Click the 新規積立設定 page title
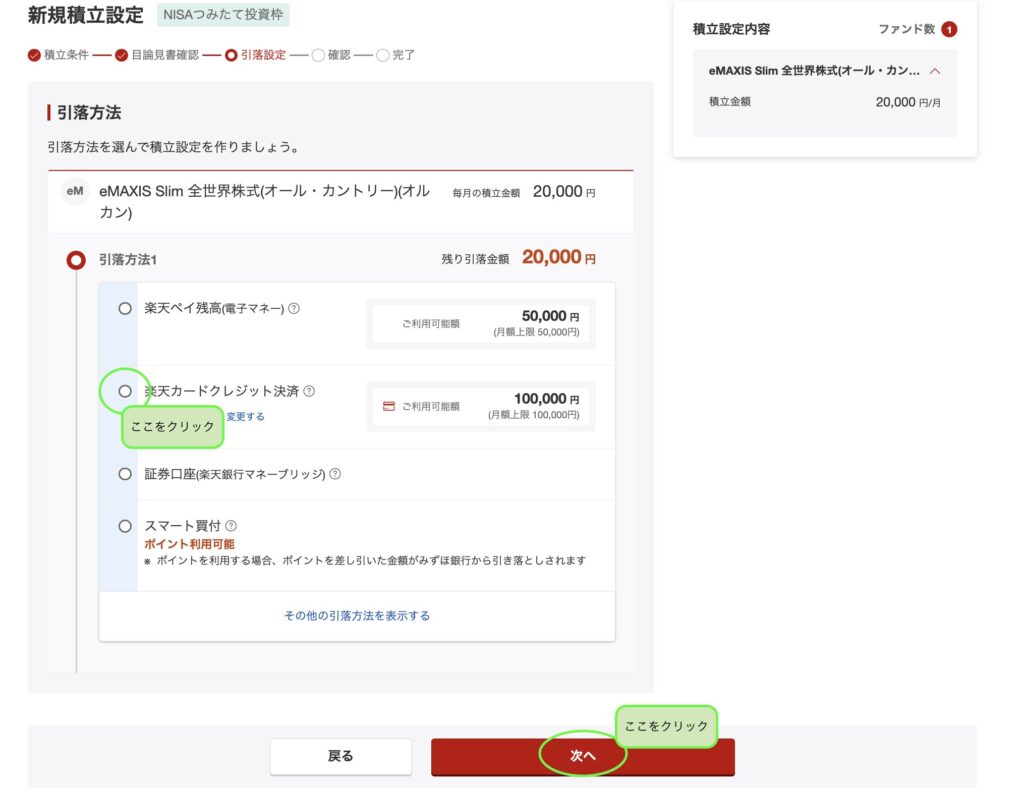 (86, 15)
